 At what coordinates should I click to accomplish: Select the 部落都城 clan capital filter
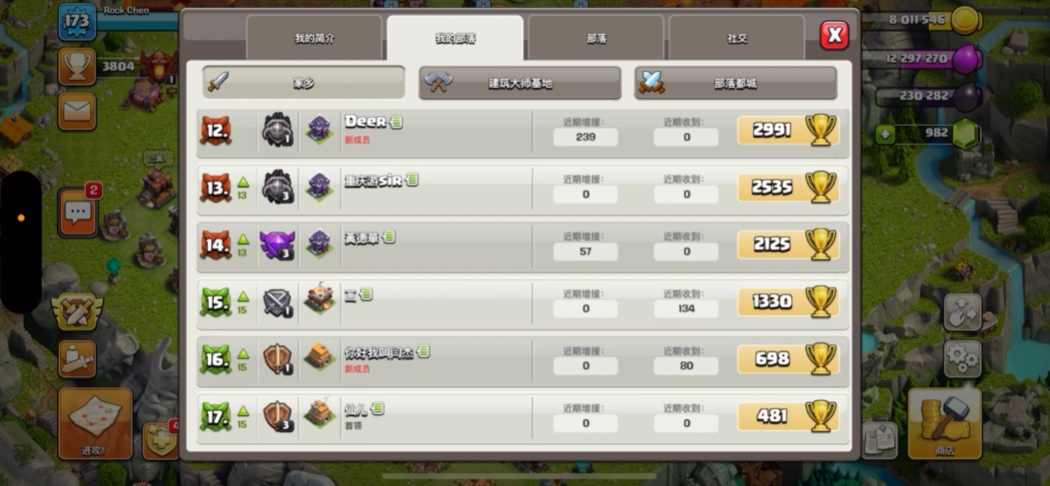735,83
